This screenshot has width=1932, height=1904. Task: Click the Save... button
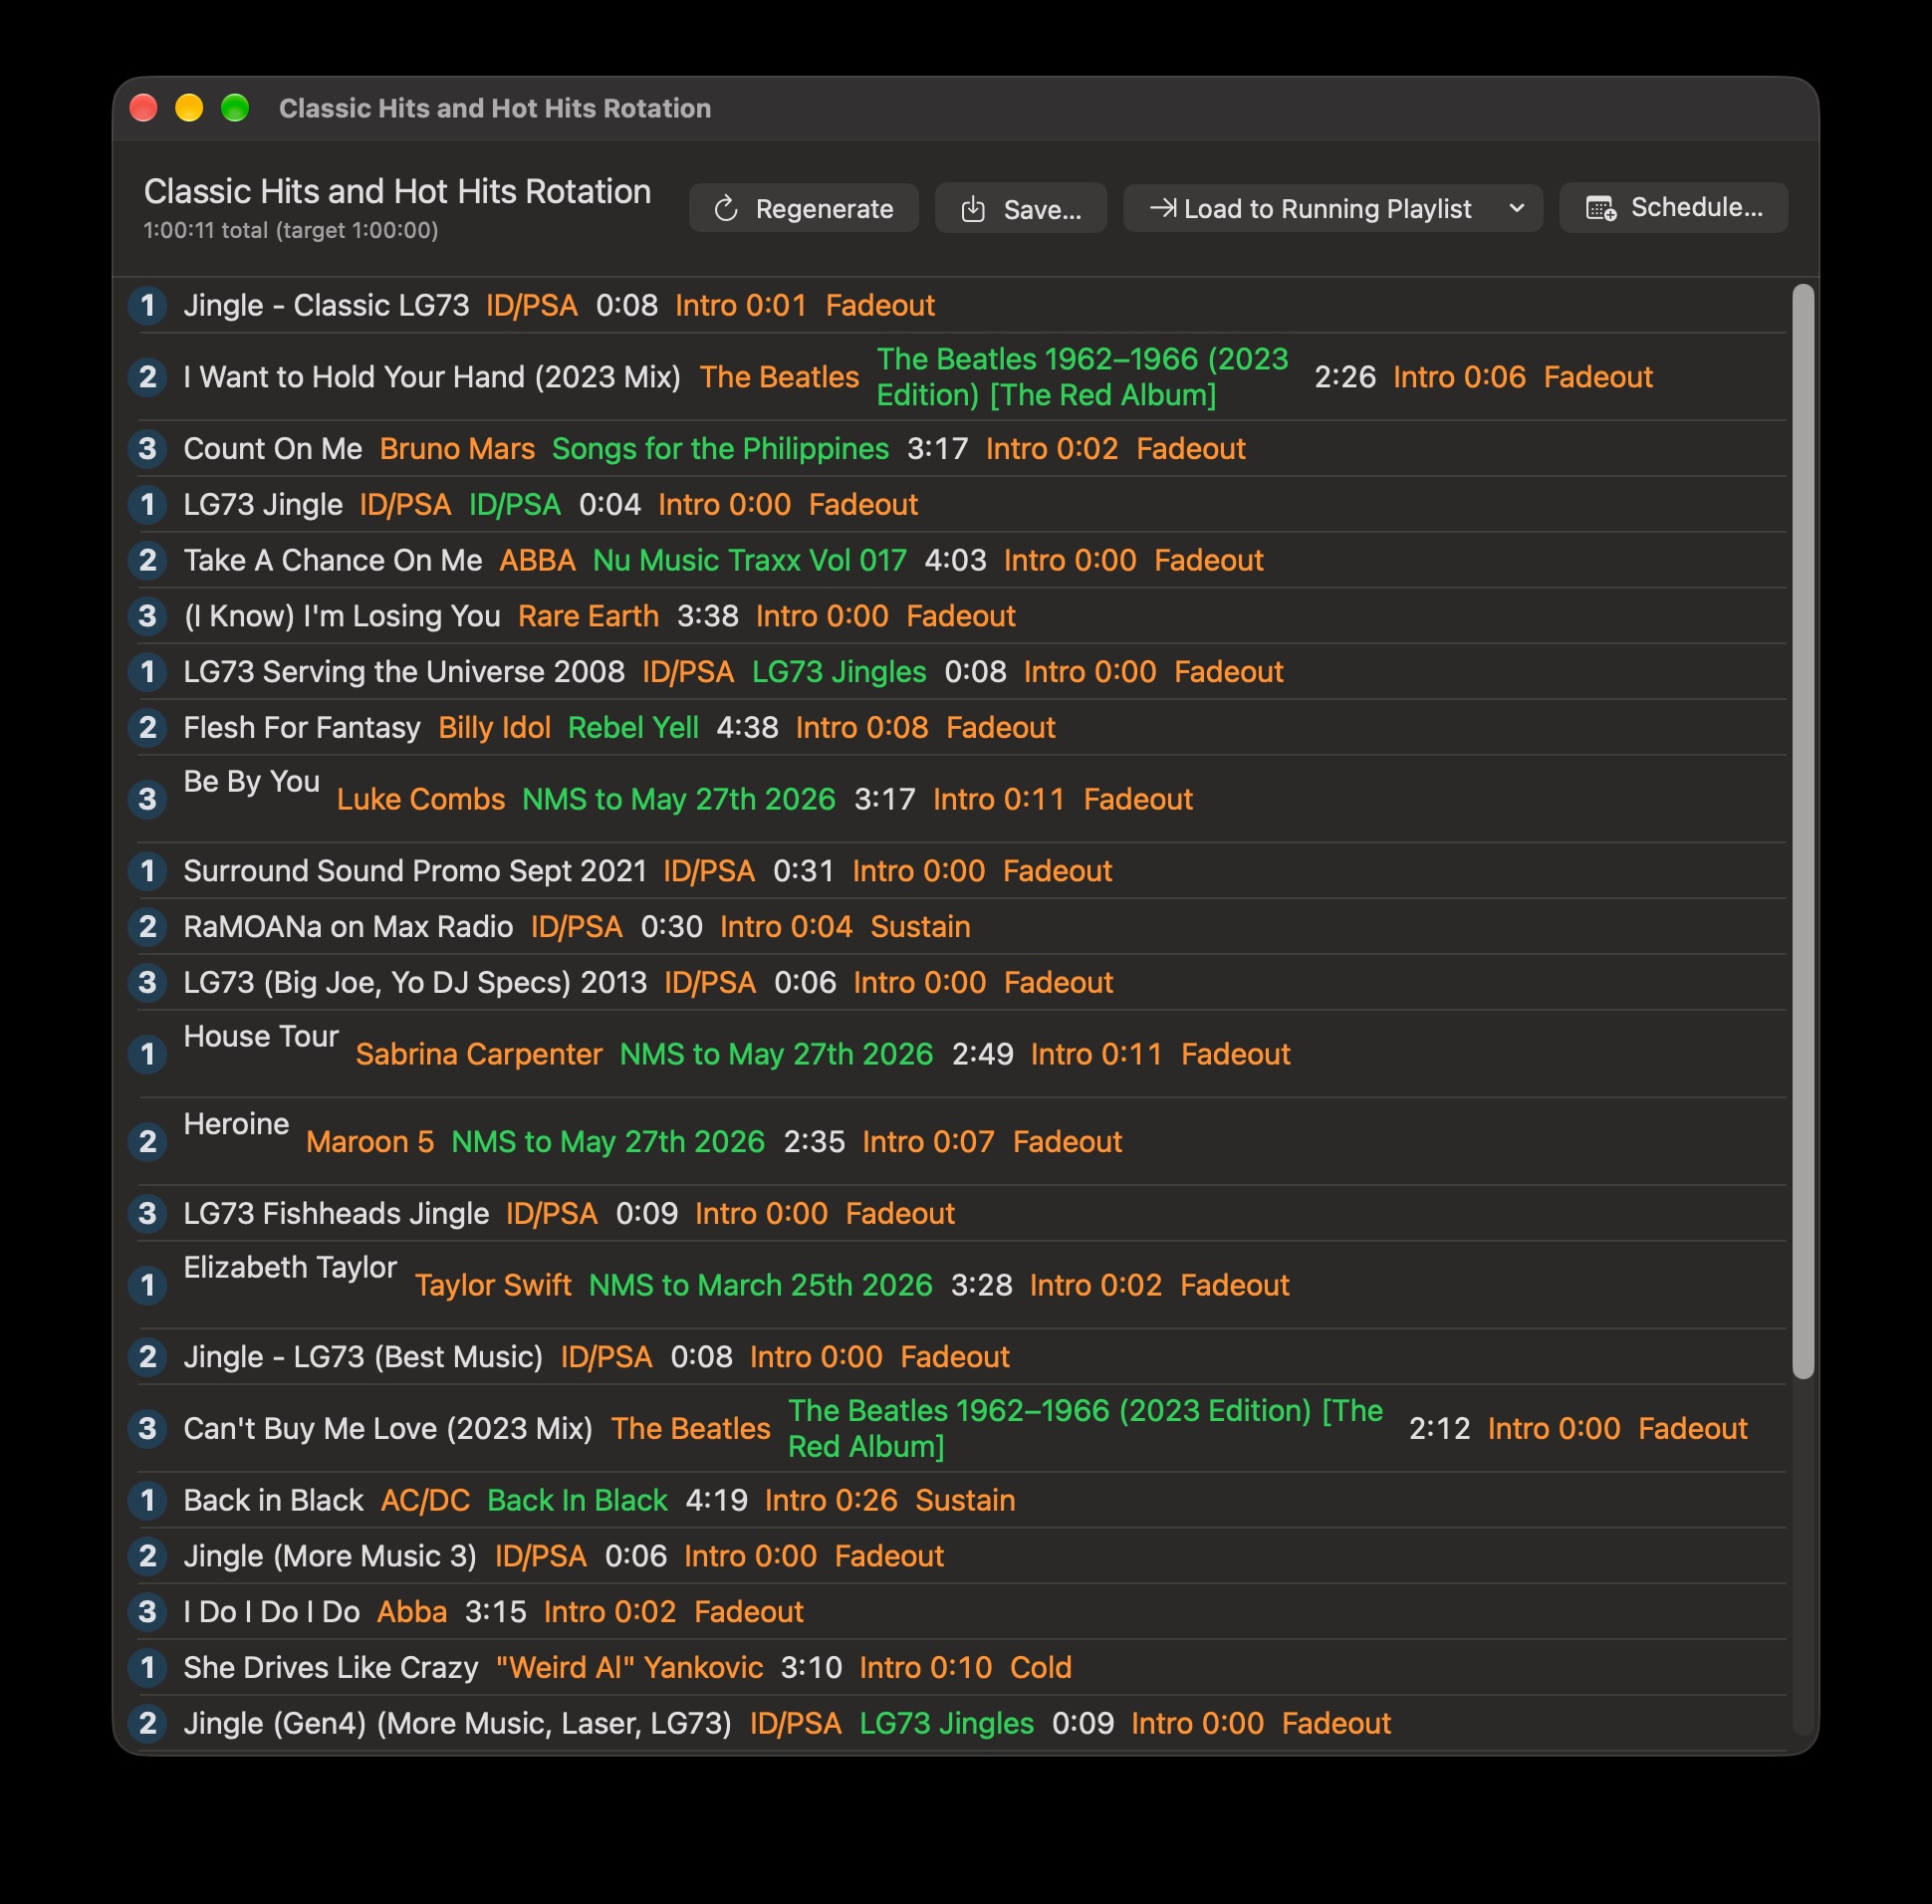tap(1020, 208)
